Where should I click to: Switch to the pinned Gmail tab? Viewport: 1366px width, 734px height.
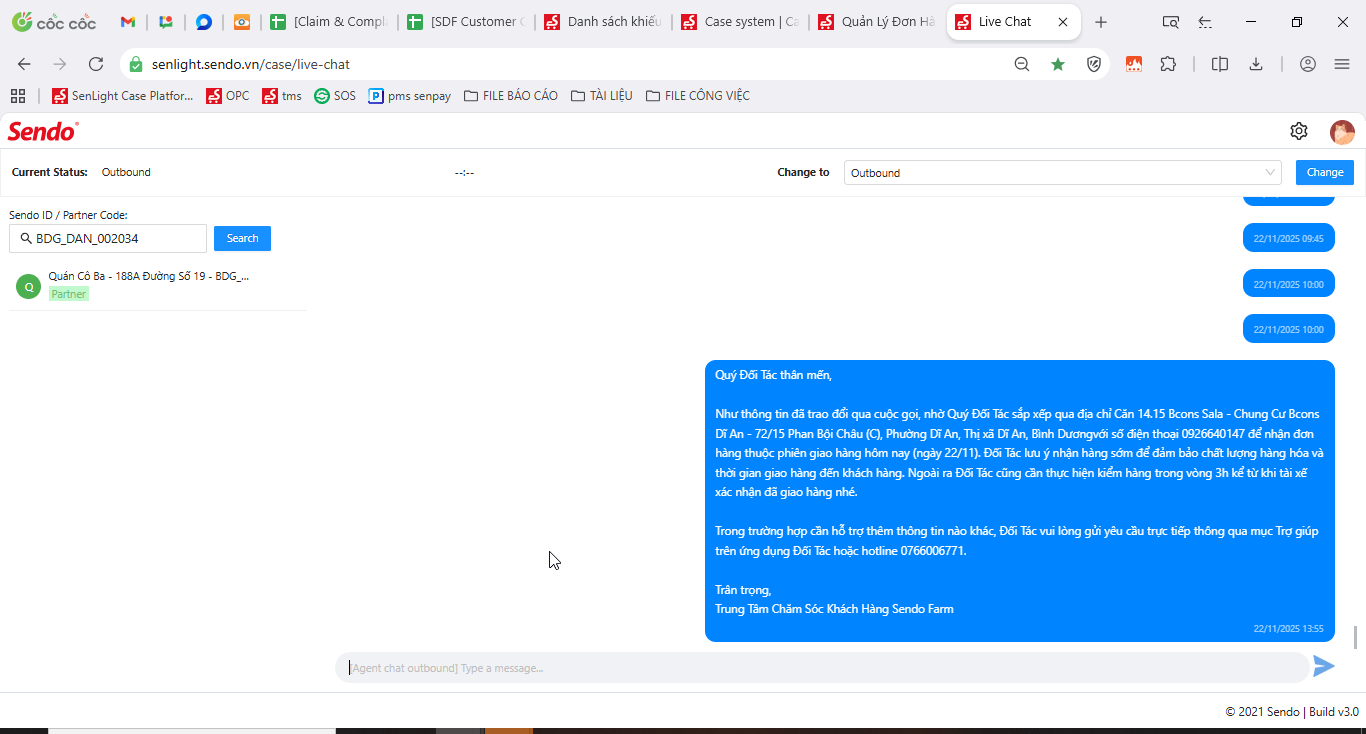(x=128, y=22)
